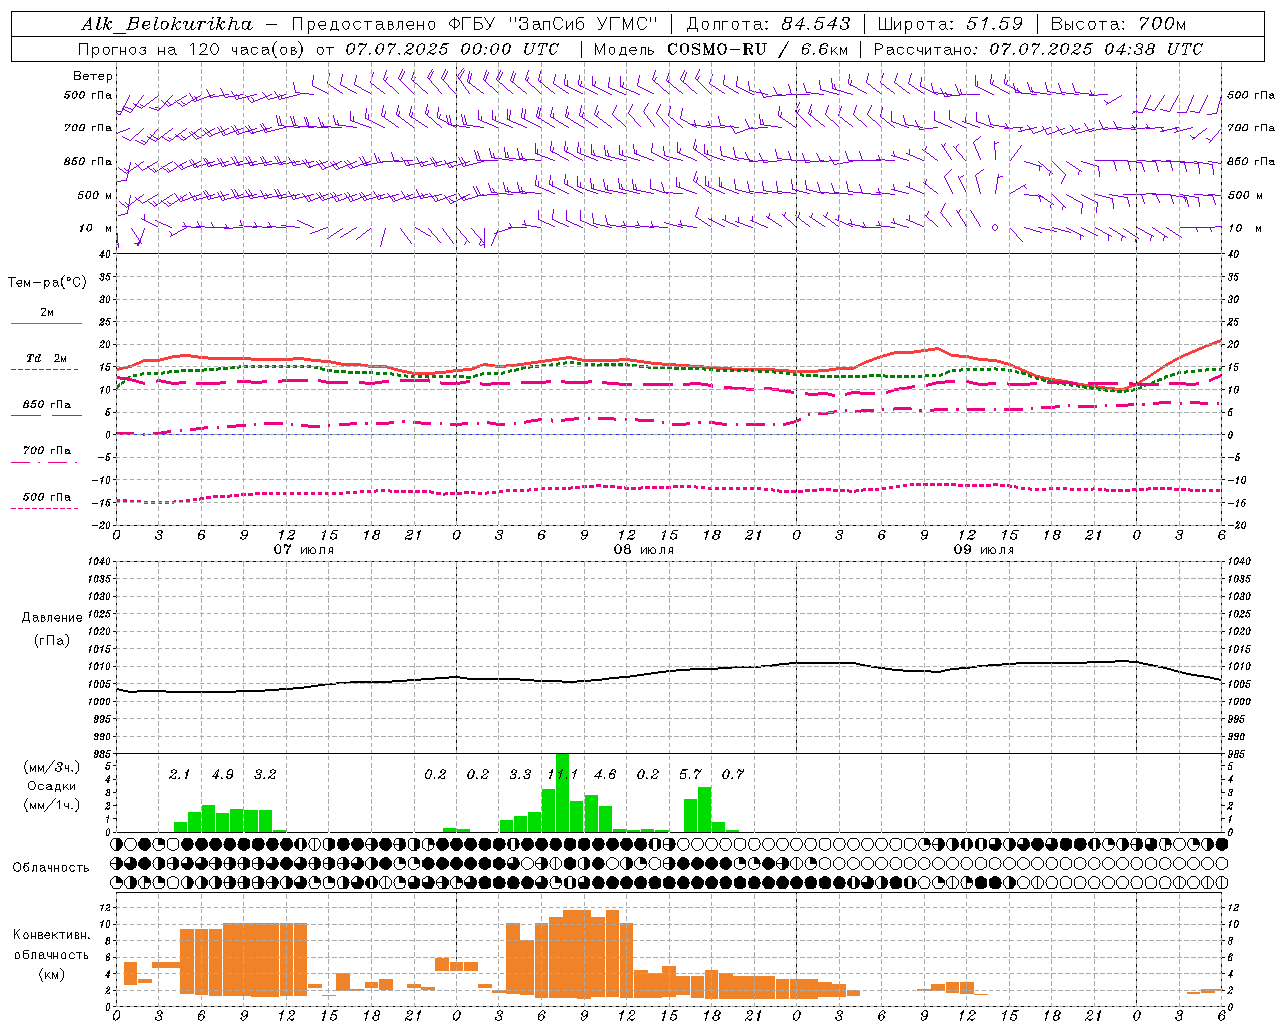
Task: Click the 'Широта: 51.59' value
Action: click(950, 24)
